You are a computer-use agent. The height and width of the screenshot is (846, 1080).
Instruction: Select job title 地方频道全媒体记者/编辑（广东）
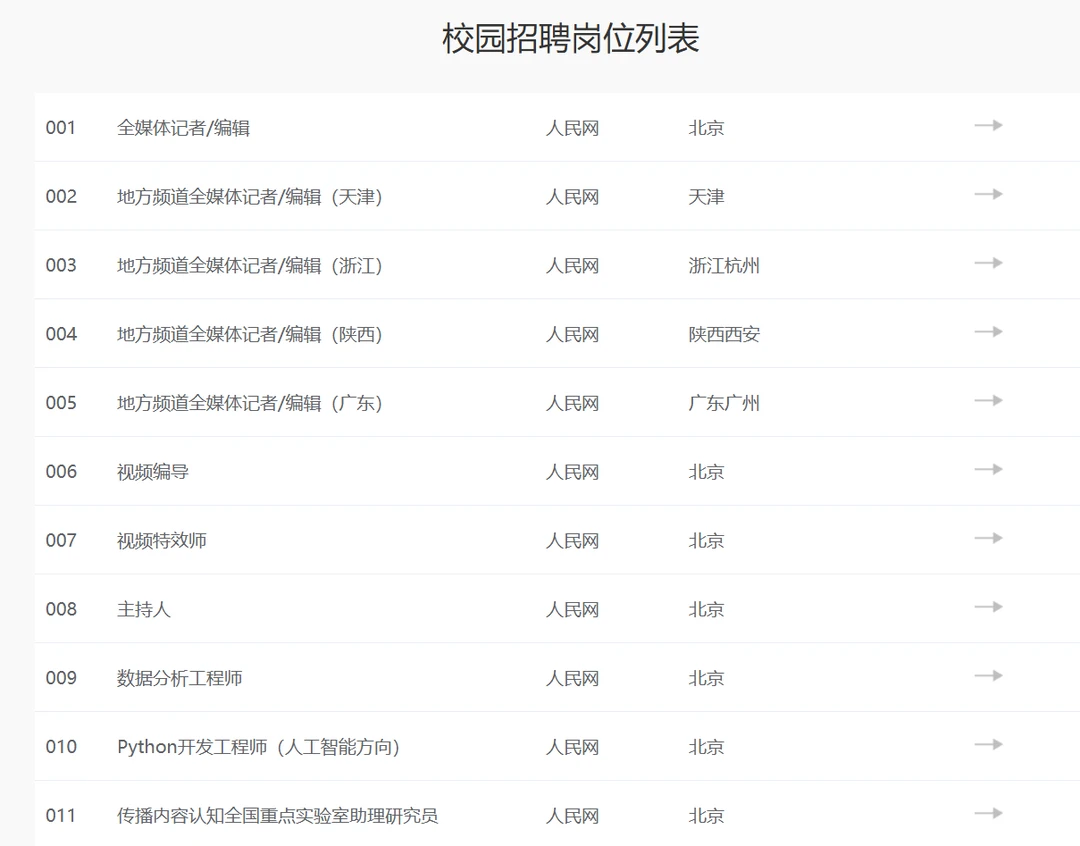tap(250, 403)
